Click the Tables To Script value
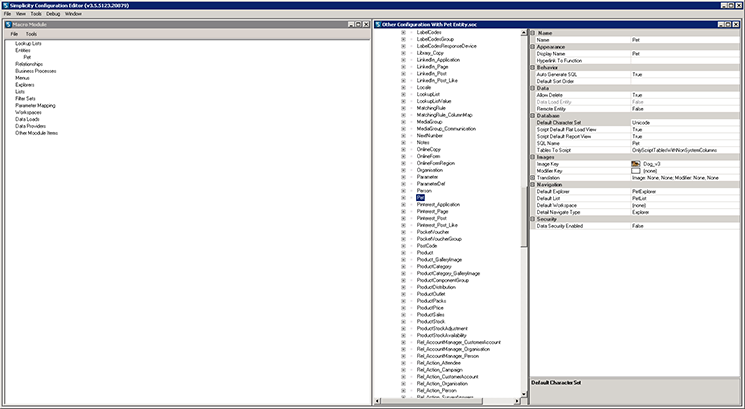 pos(685,150)
